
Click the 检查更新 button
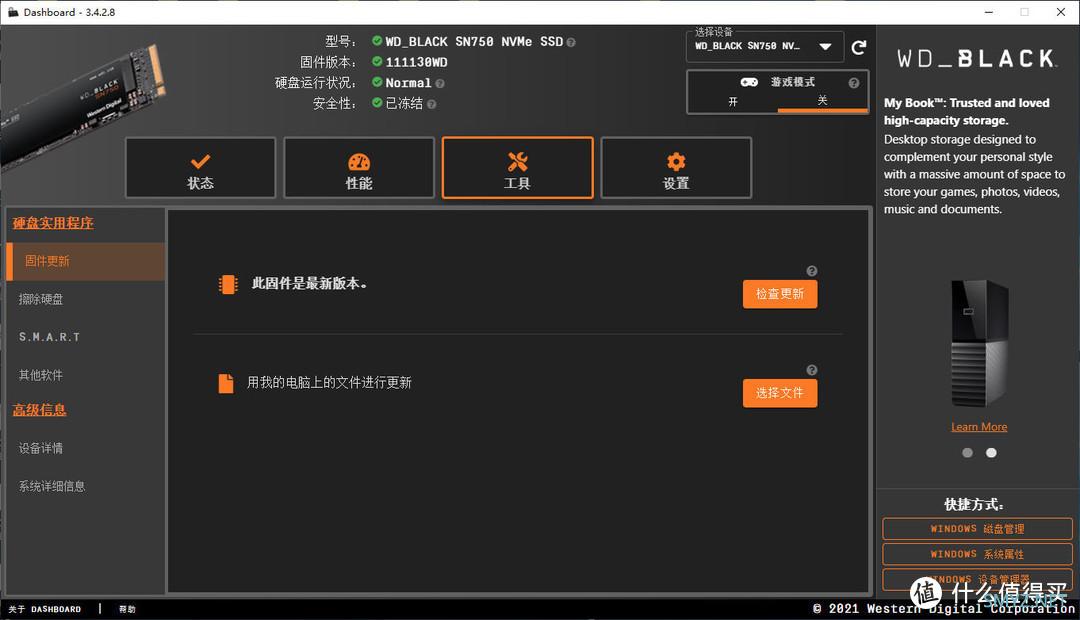[x=780, y=294]
